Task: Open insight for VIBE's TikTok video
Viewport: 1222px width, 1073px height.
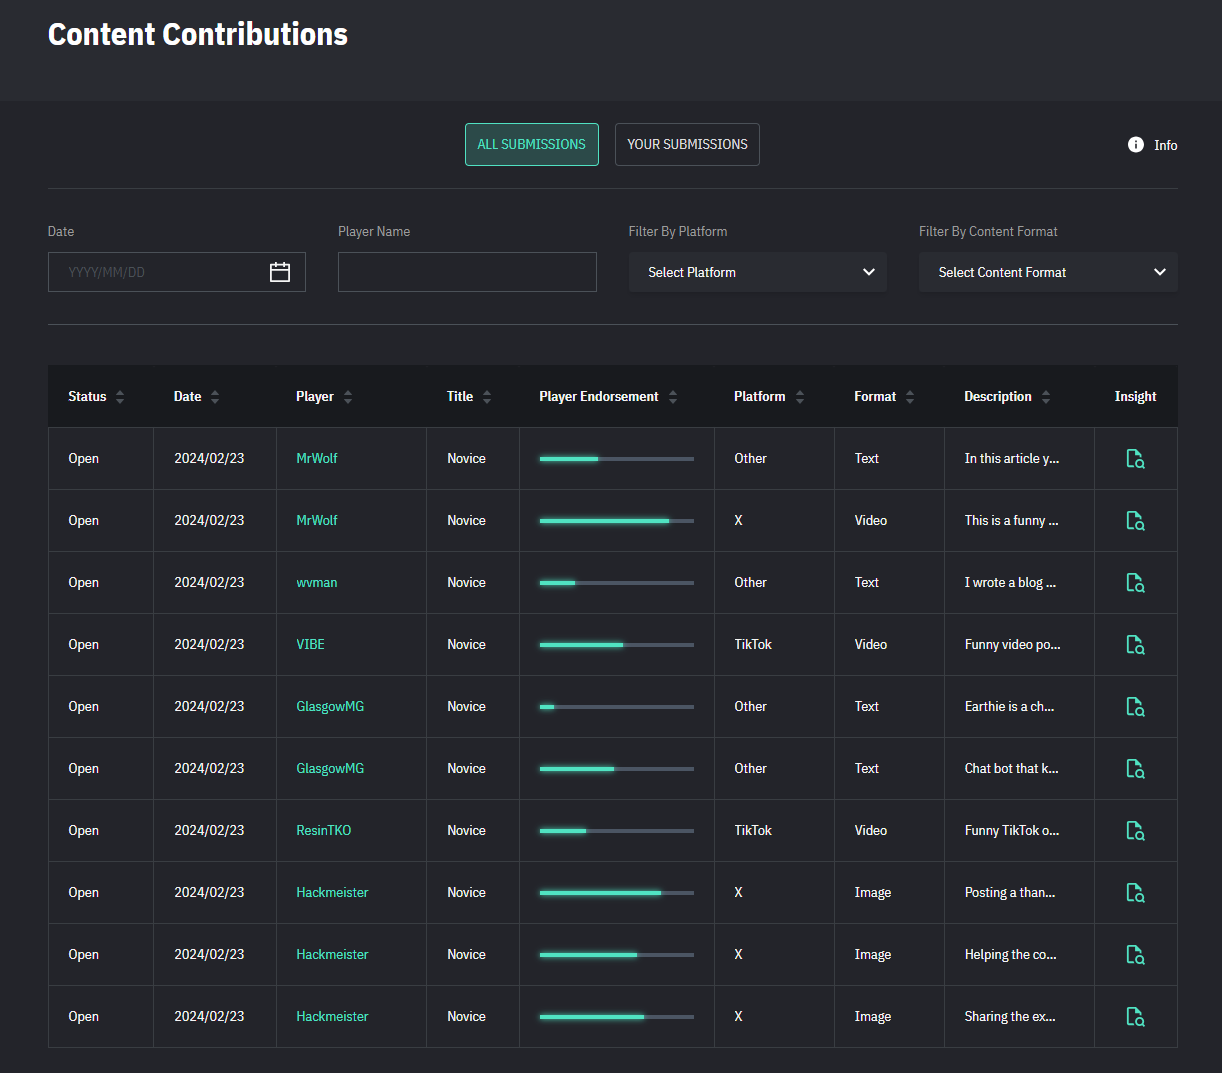Action: [x=1135, y=645]
